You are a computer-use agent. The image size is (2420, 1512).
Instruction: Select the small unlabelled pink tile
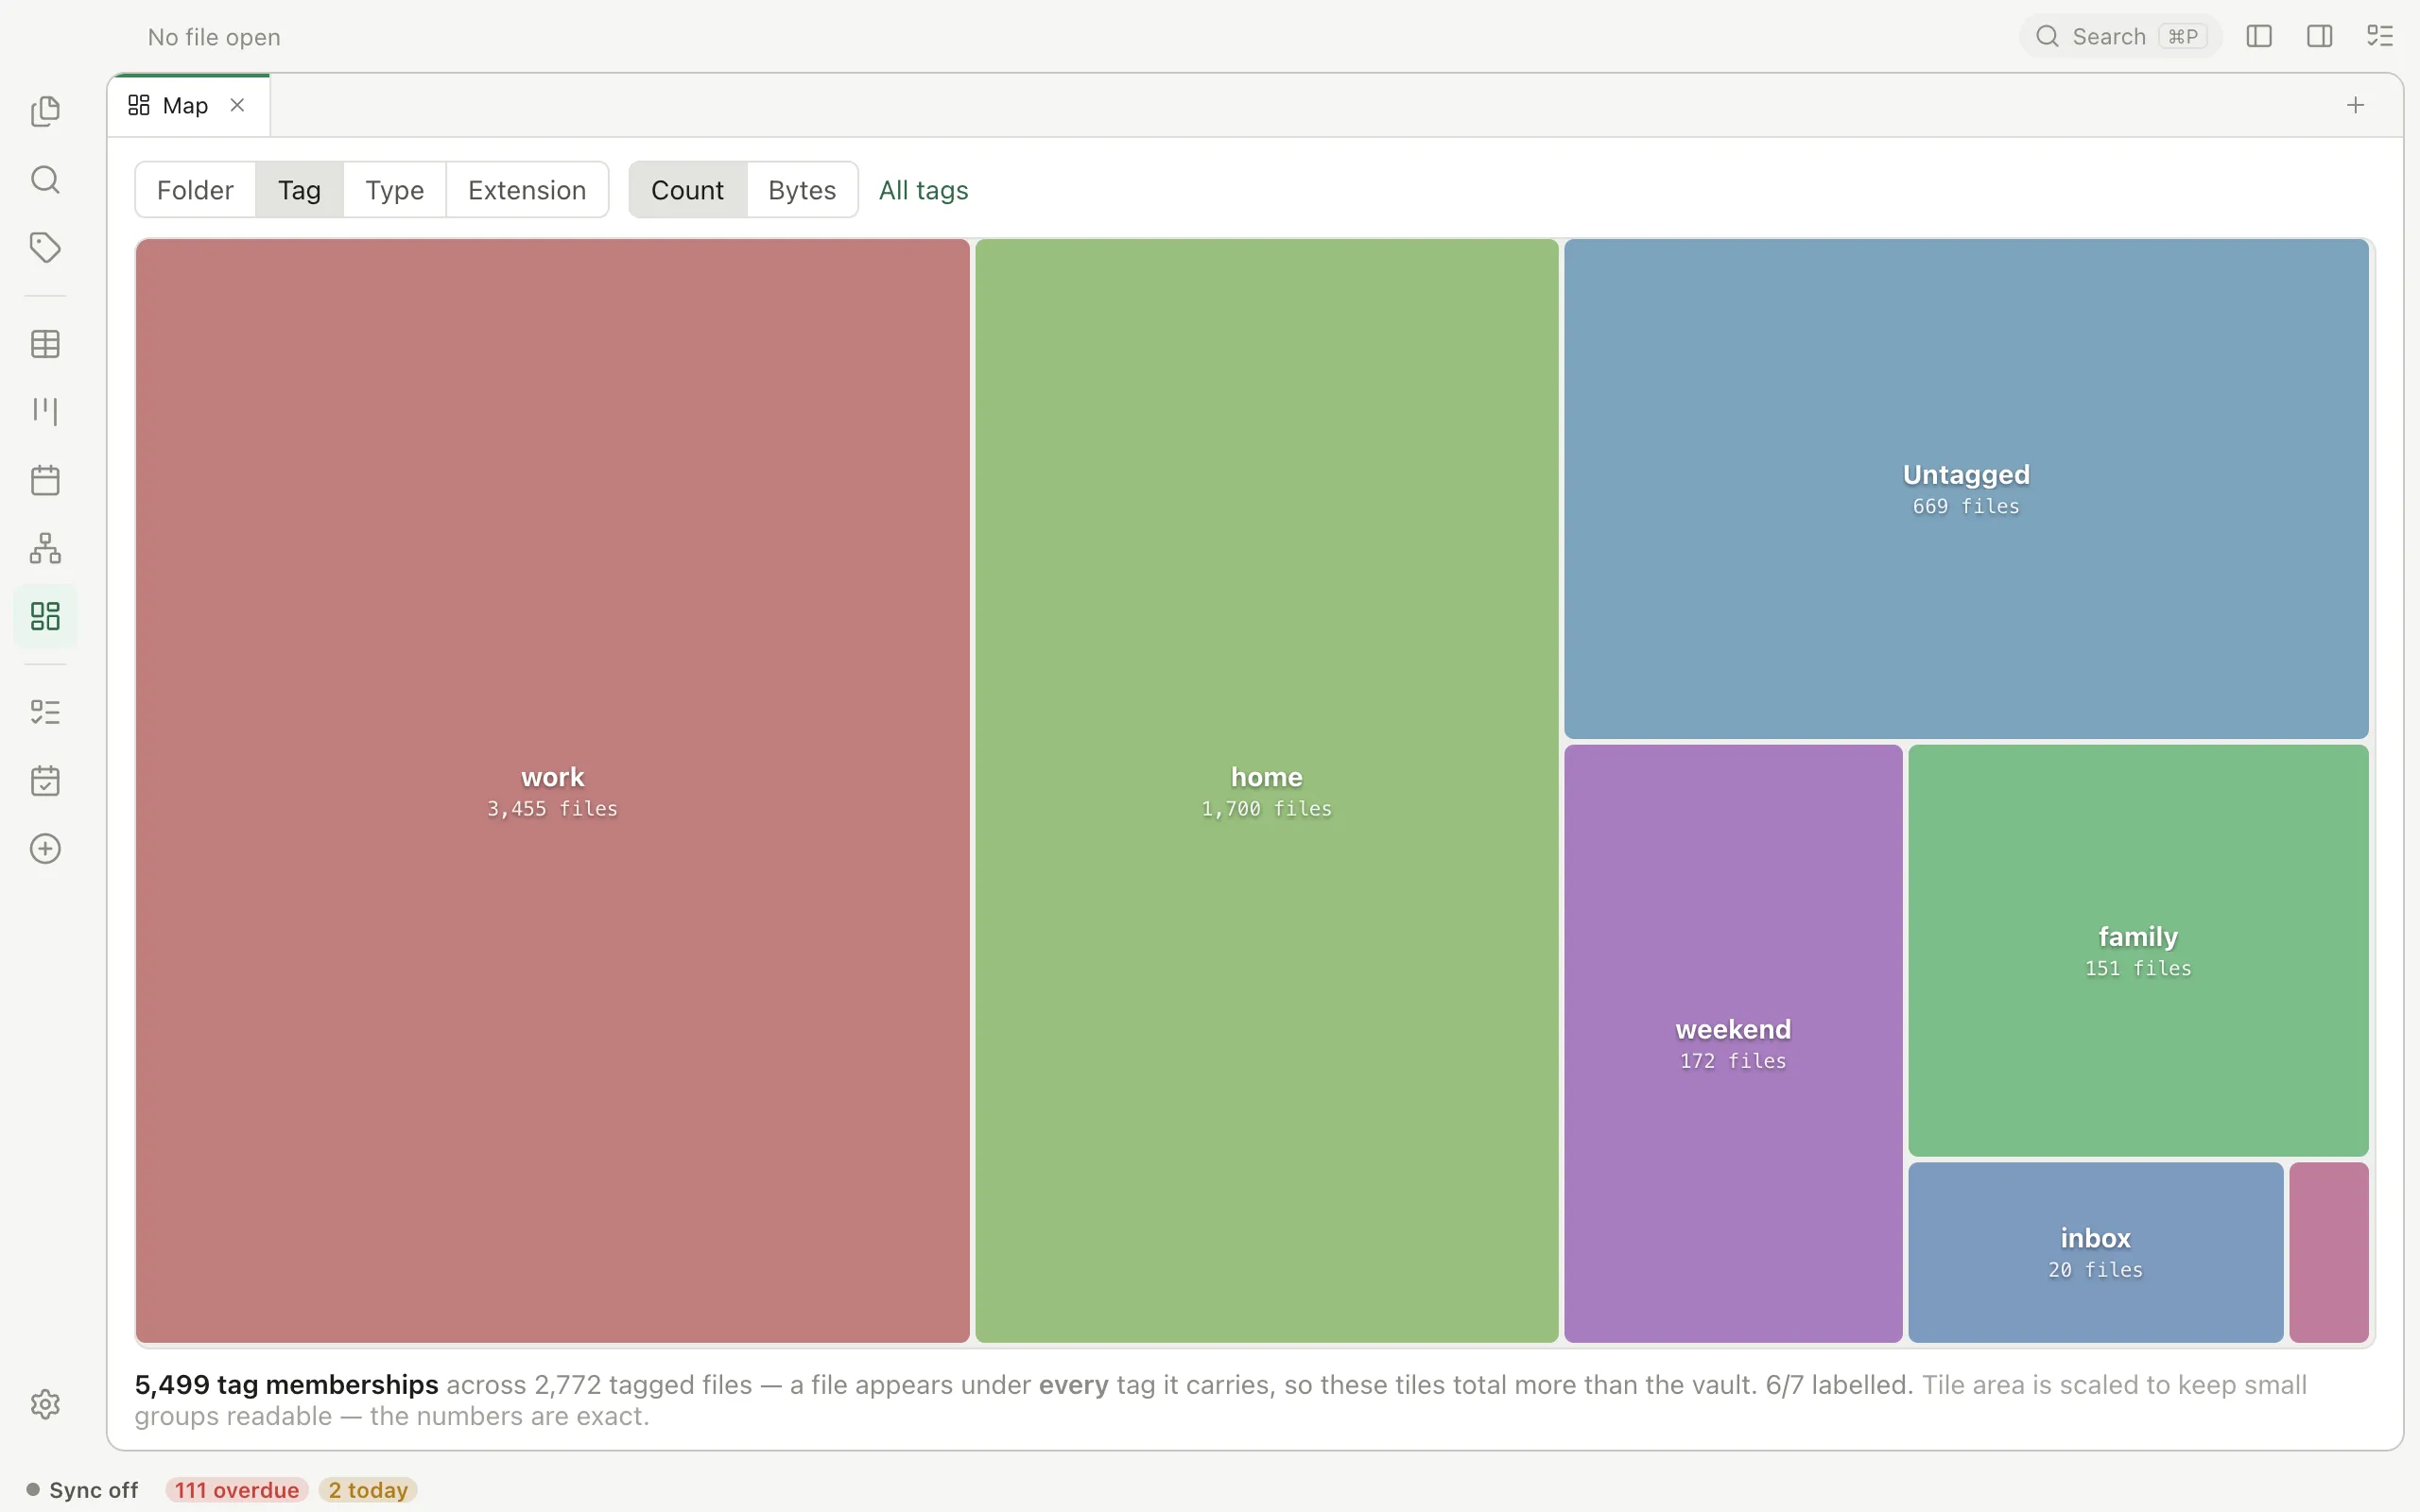coord(2329,1252)
